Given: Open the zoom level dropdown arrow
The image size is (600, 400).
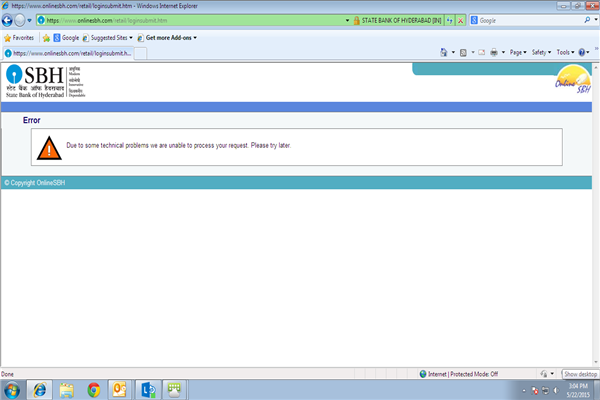Looking at the screenshot, I should 552,374.
